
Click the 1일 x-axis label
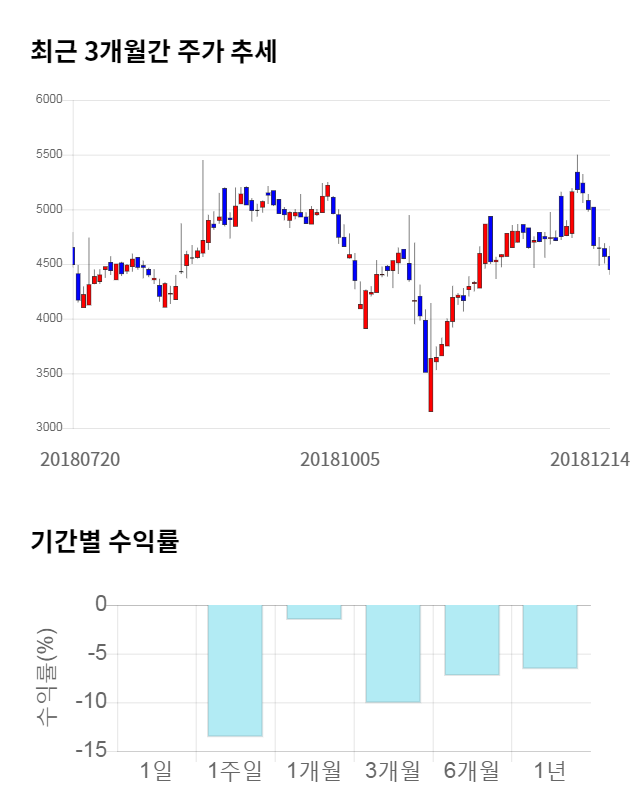[157, 771]
